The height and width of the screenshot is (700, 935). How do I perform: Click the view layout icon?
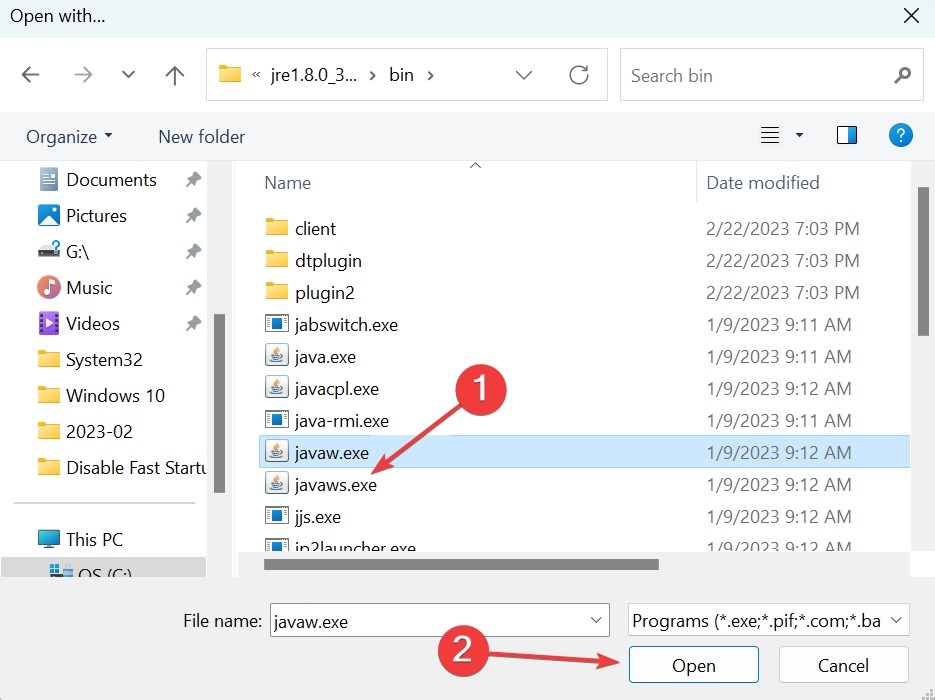point(769,135)
